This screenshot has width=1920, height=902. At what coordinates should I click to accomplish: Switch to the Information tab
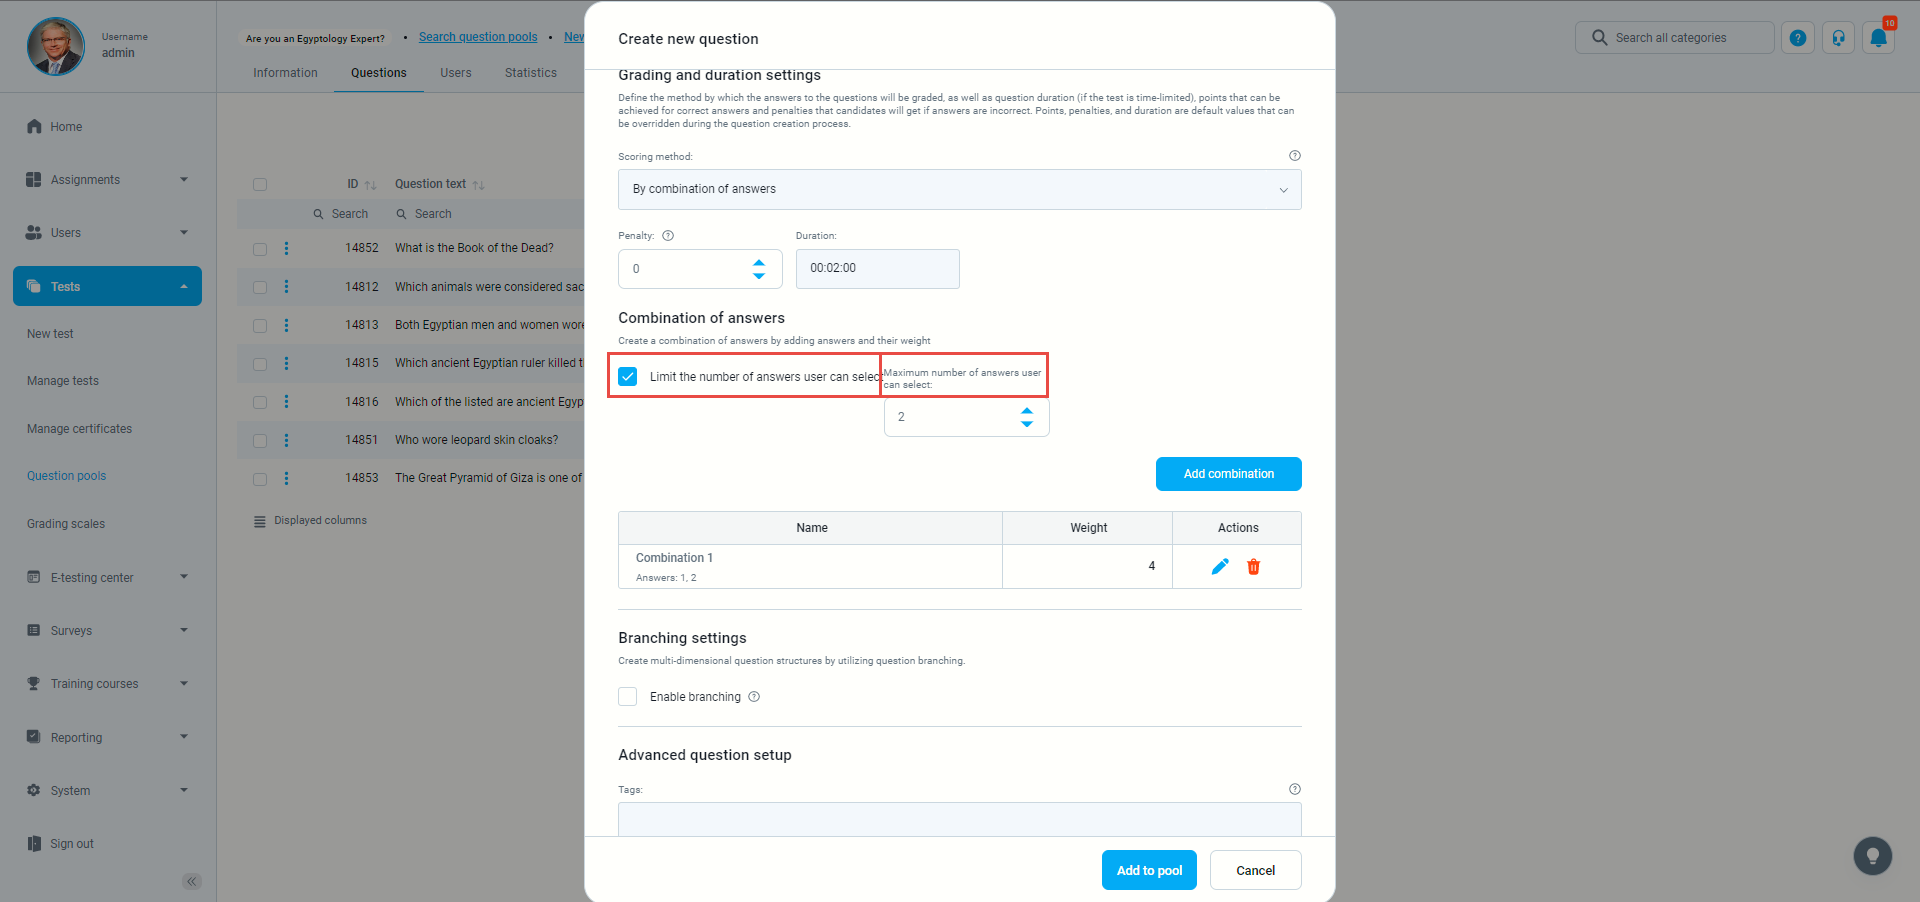pos(285,73)
